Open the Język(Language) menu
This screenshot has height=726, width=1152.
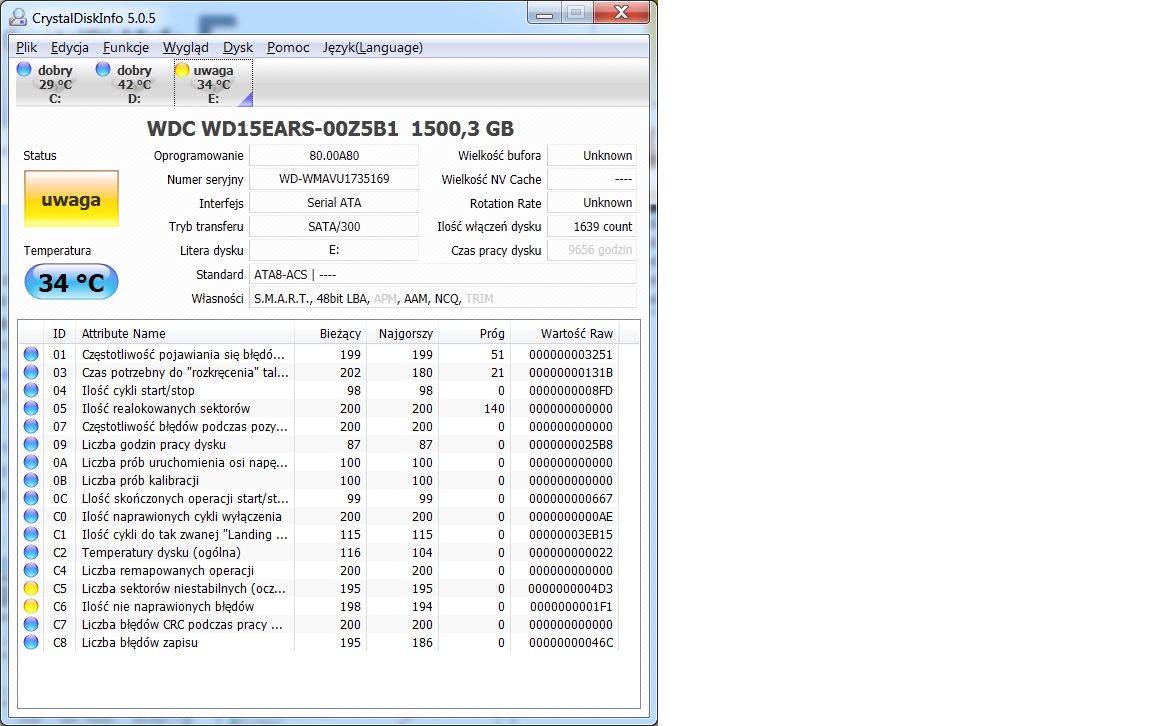372,47
